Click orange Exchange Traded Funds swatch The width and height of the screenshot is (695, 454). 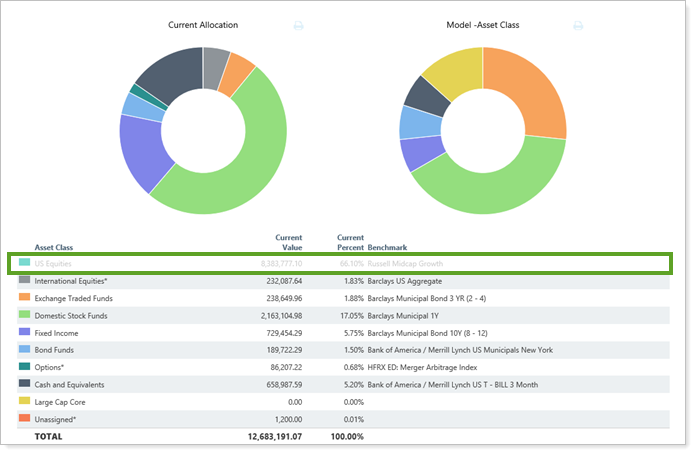pos(24,298)
